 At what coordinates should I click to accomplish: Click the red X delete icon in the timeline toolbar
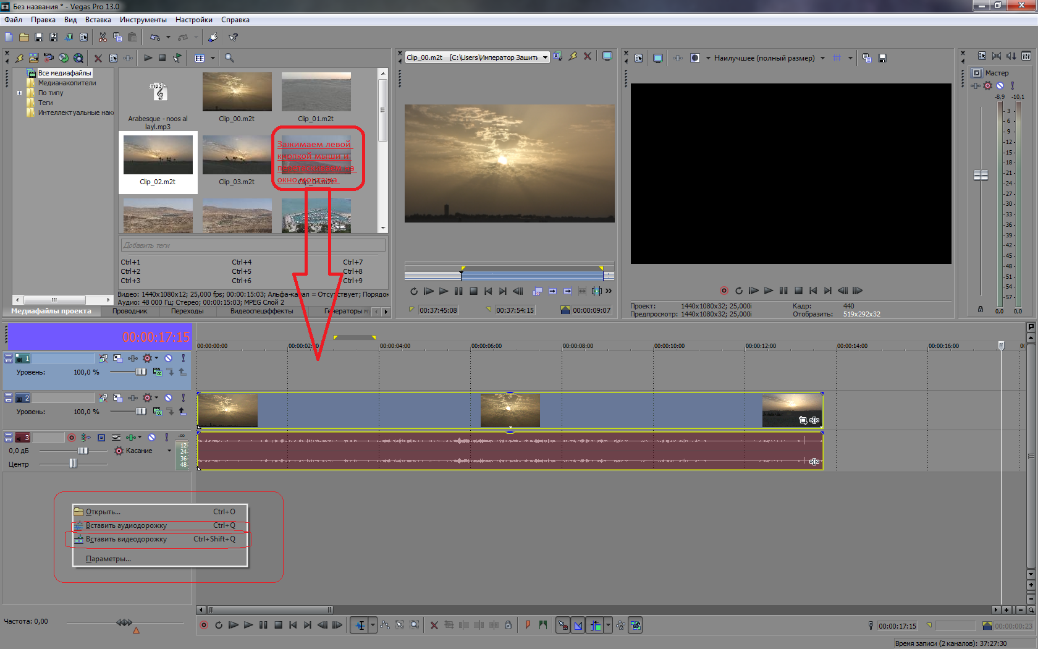tap(434, 625)
